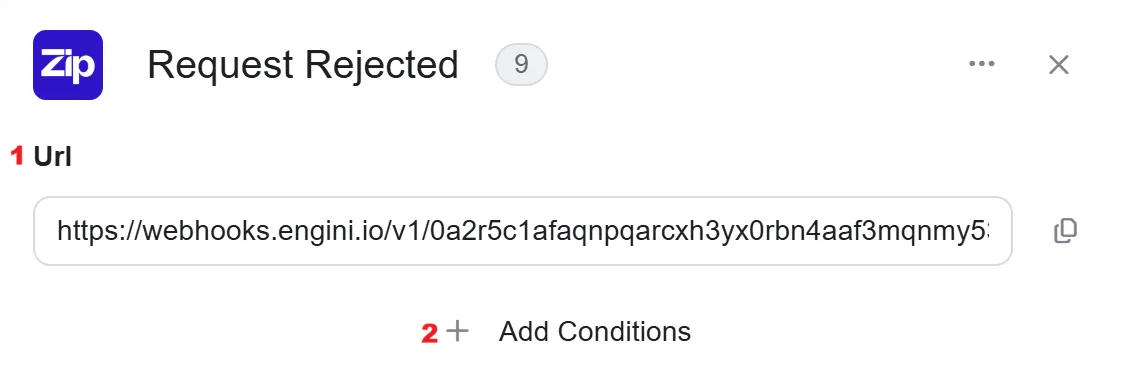Focus the webhook Url input field
The image size is (1126, 386).
pyautogui.click(x=523, y=231)
